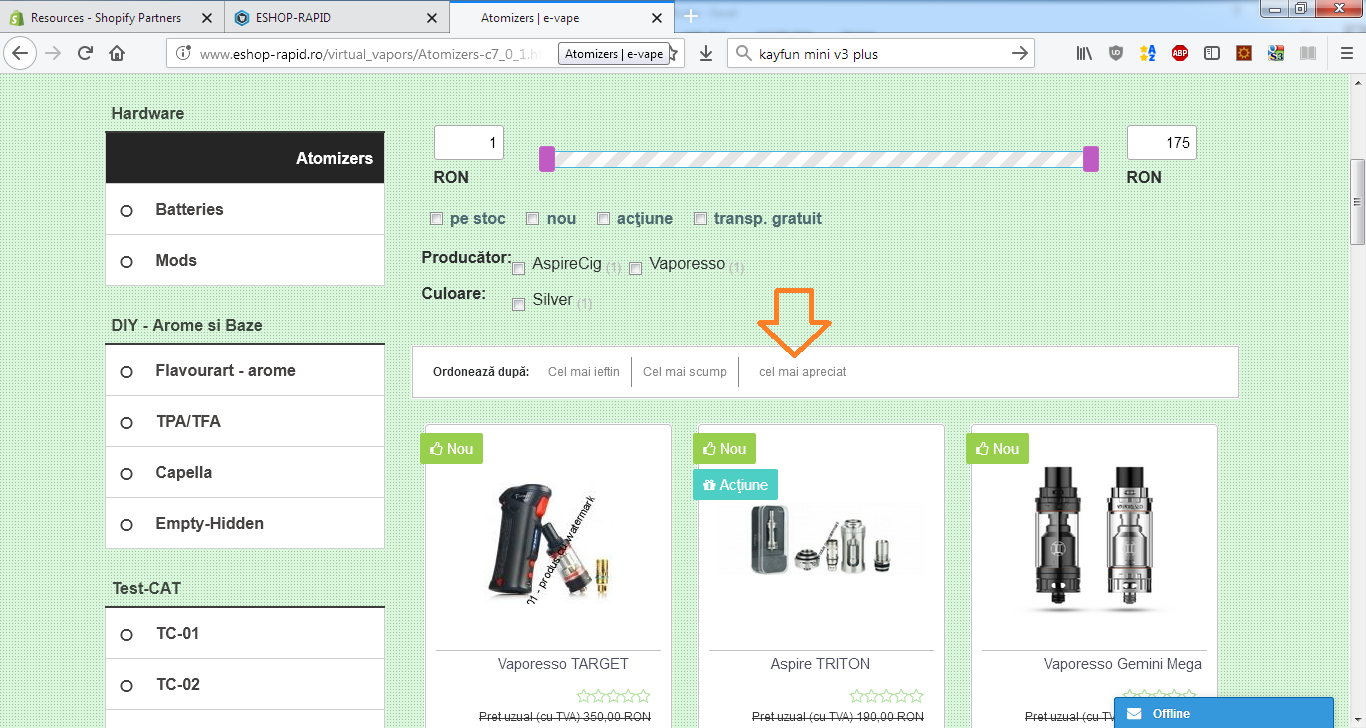Show site information icon in address bar
The height and width of the screenshot is (728, 1366).
183,54
